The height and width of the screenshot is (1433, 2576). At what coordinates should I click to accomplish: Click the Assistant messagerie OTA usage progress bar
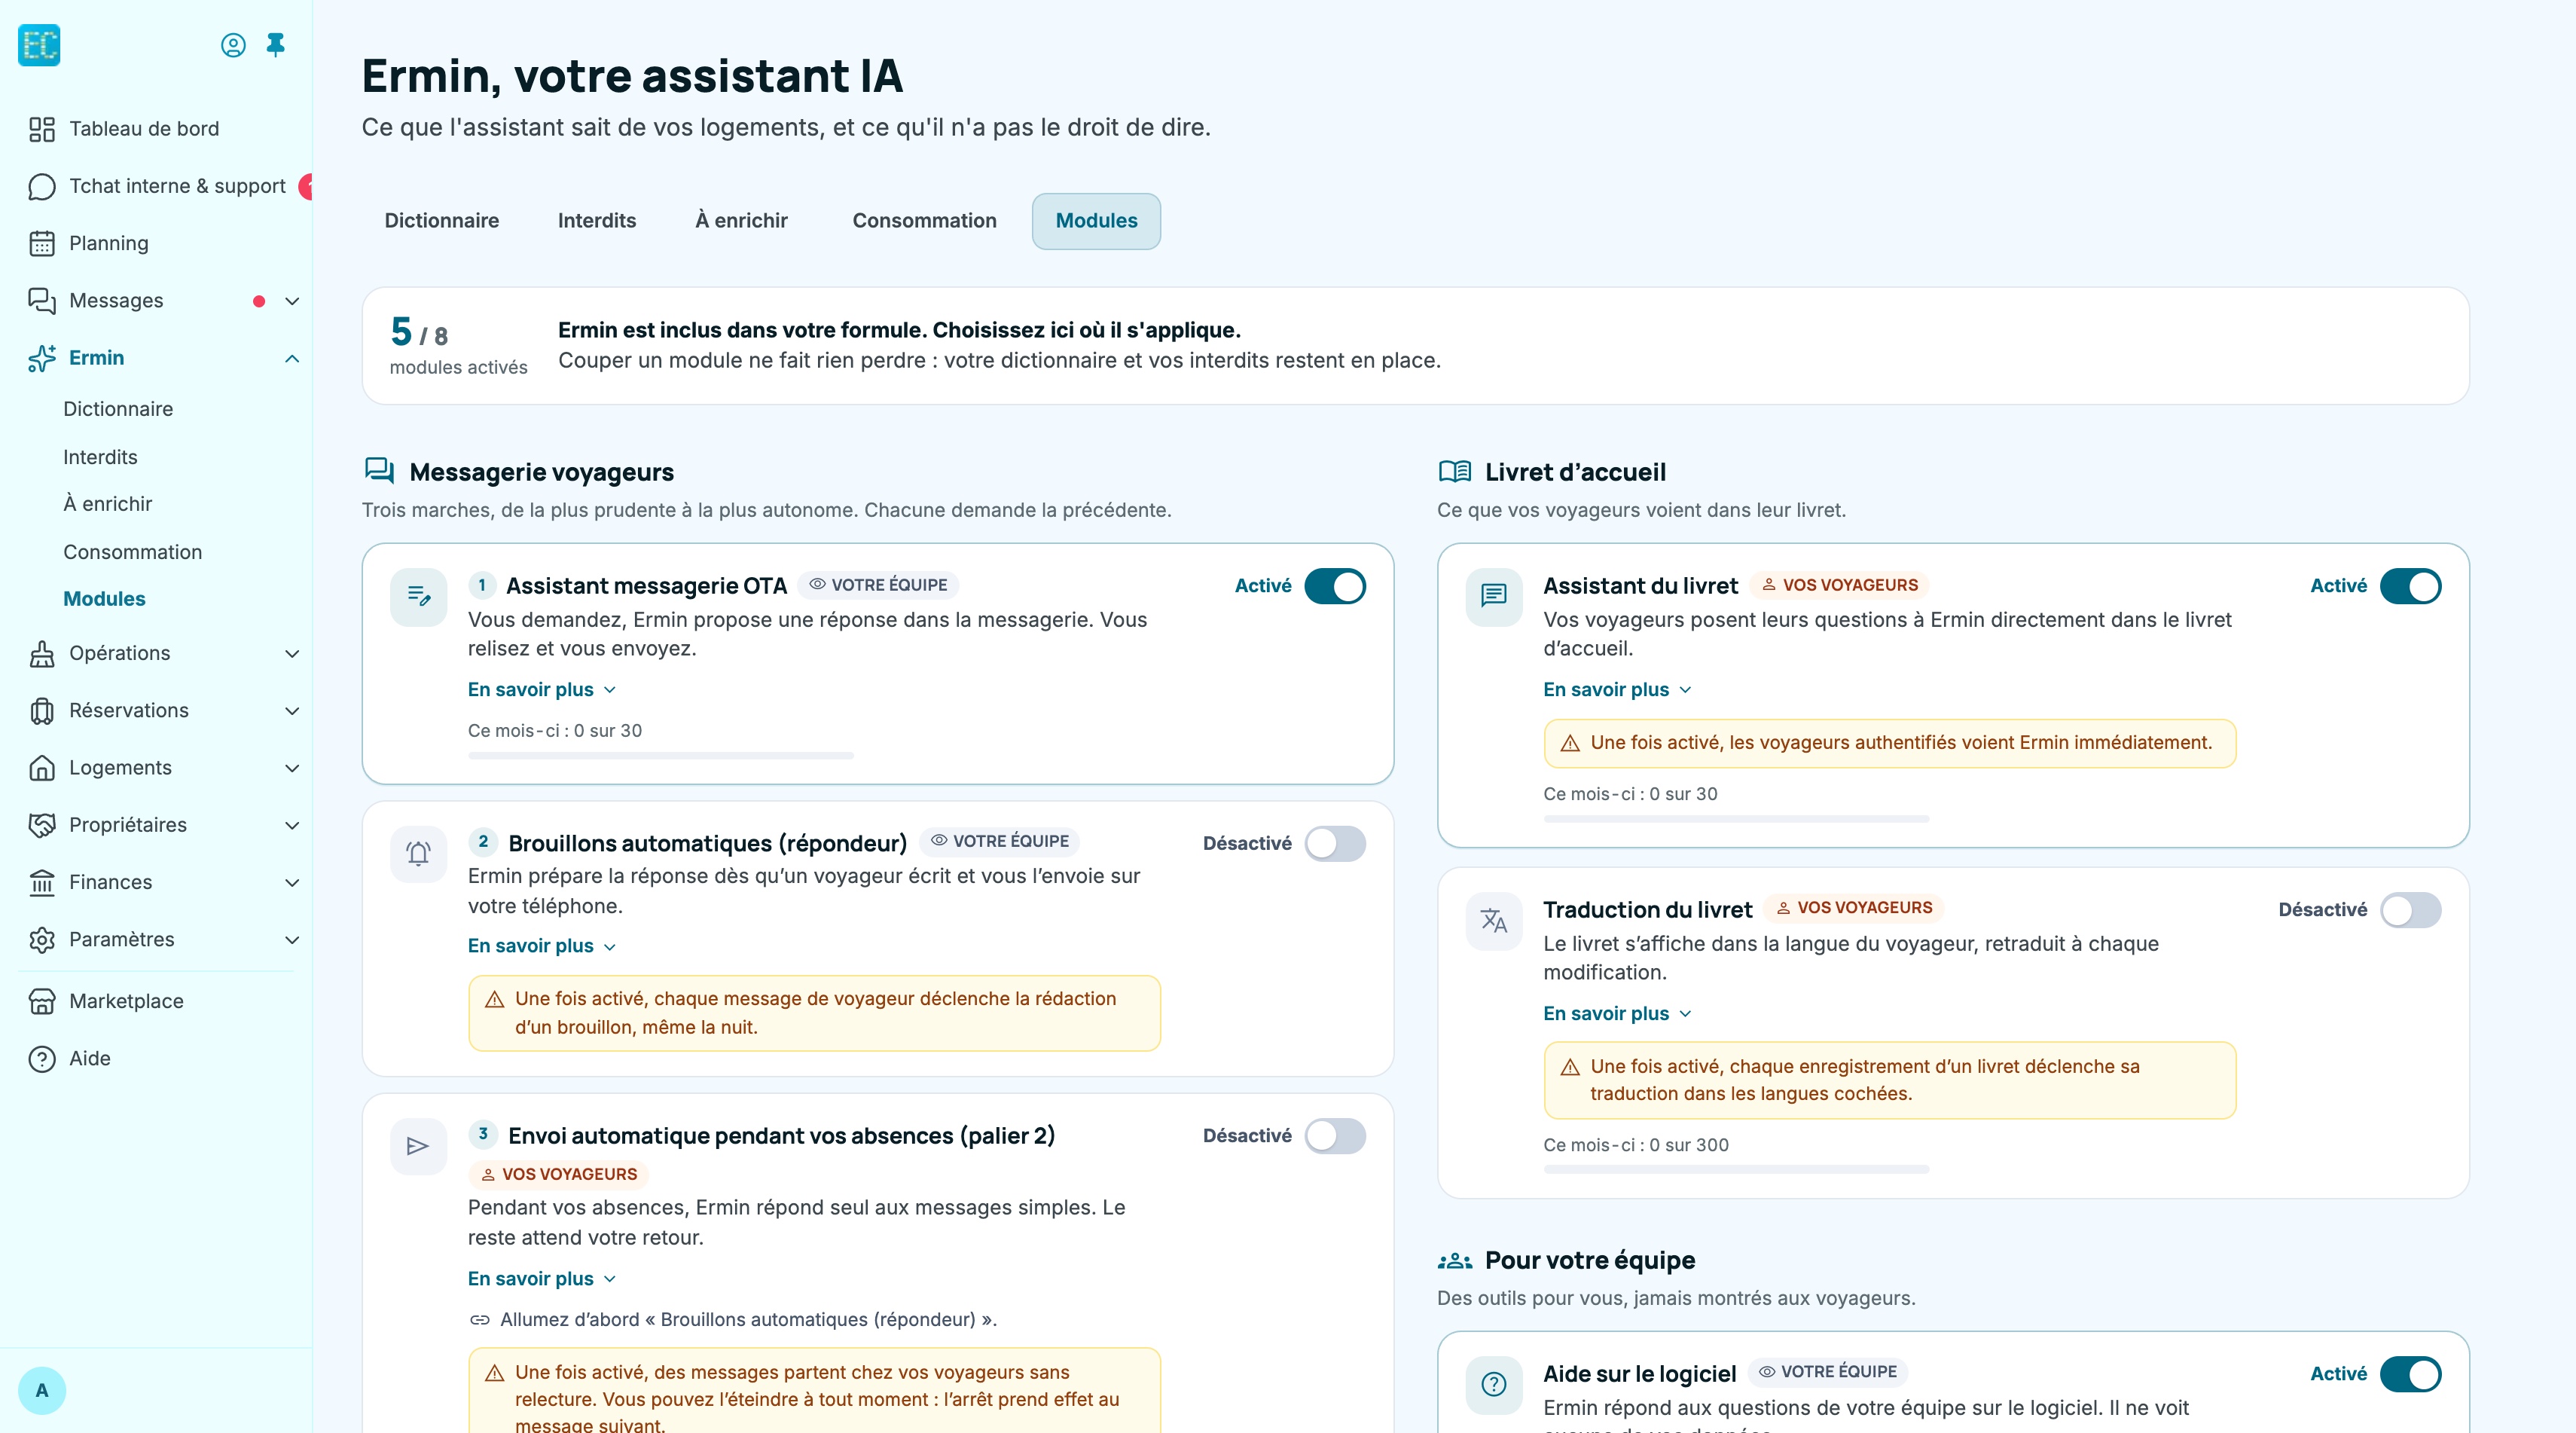661,756
